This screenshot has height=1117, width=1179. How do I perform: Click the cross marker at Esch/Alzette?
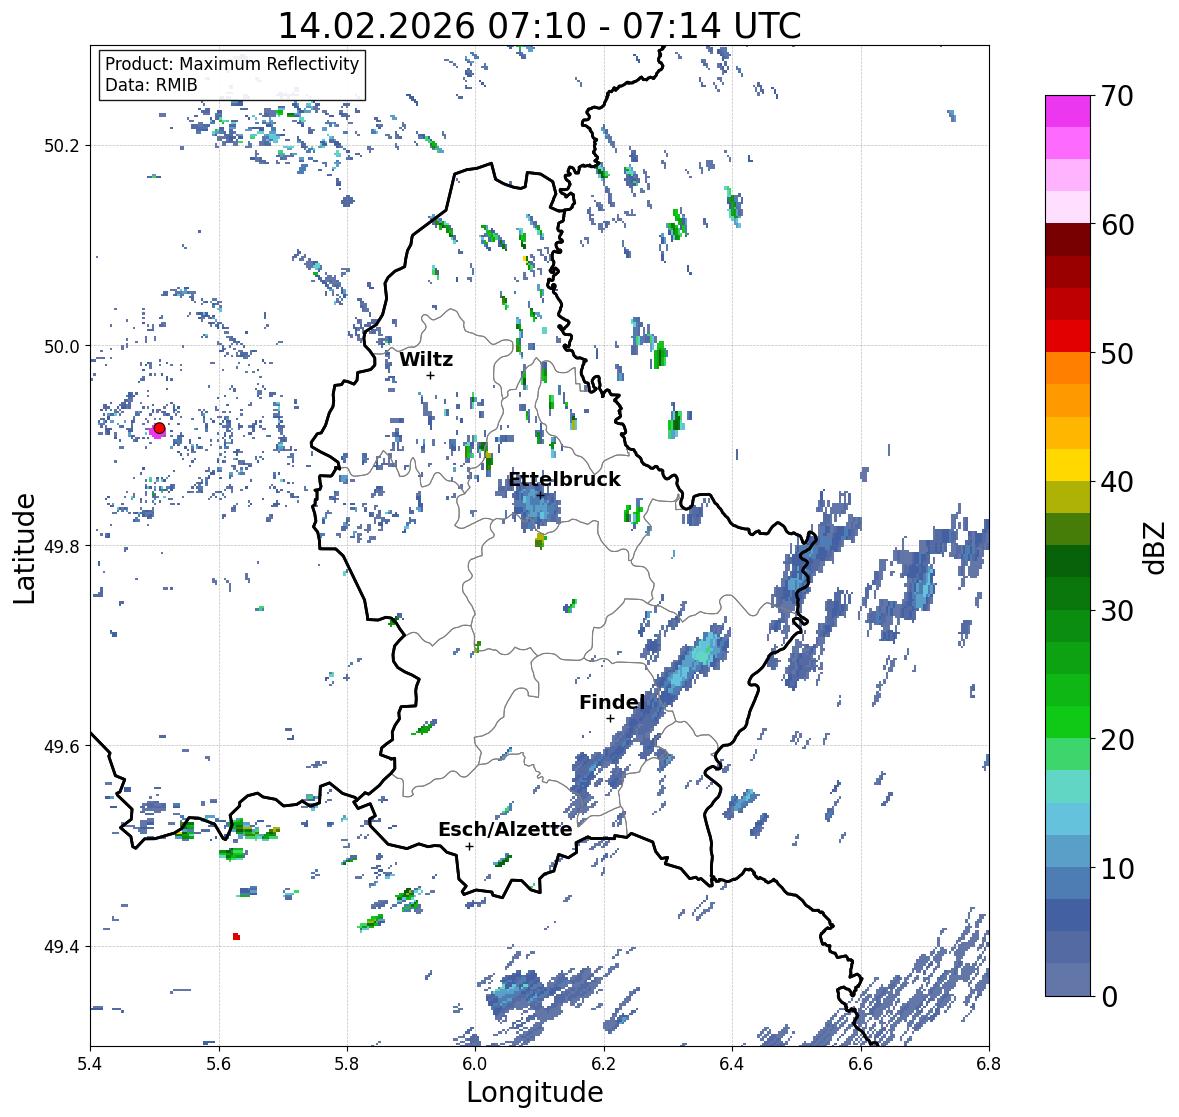coord(469,846)
